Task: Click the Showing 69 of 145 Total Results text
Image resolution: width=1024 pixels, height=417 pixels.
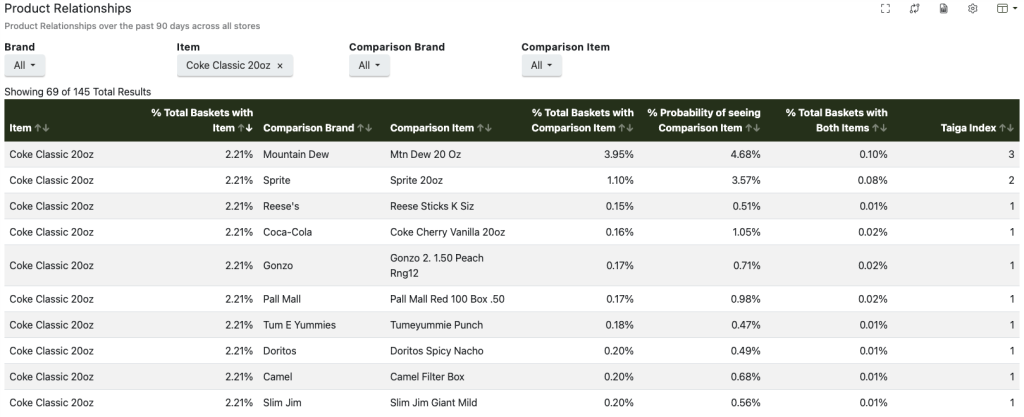Action: (78, 92)
